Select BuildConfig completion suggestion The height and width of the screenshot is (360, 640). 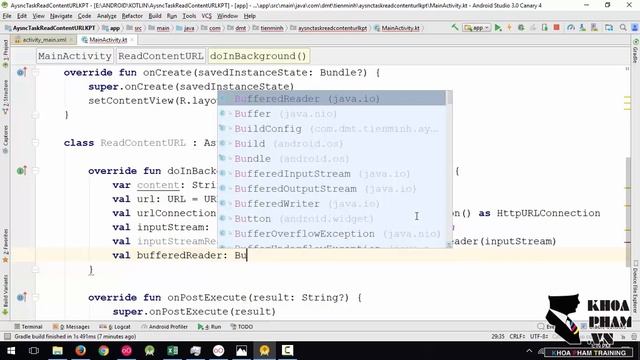332,129
